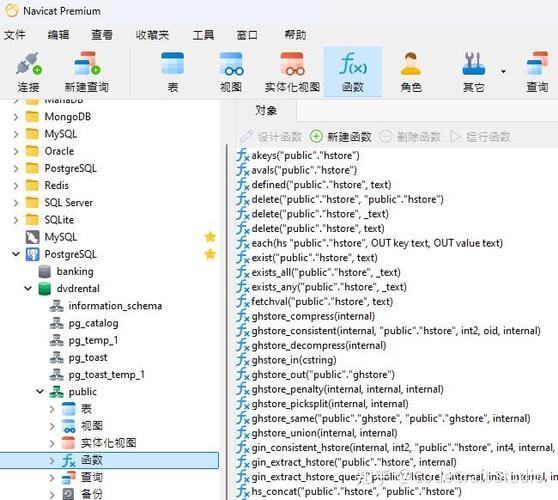
Task: Select function ghstore_compress(internal)
Action: point(313,316)
